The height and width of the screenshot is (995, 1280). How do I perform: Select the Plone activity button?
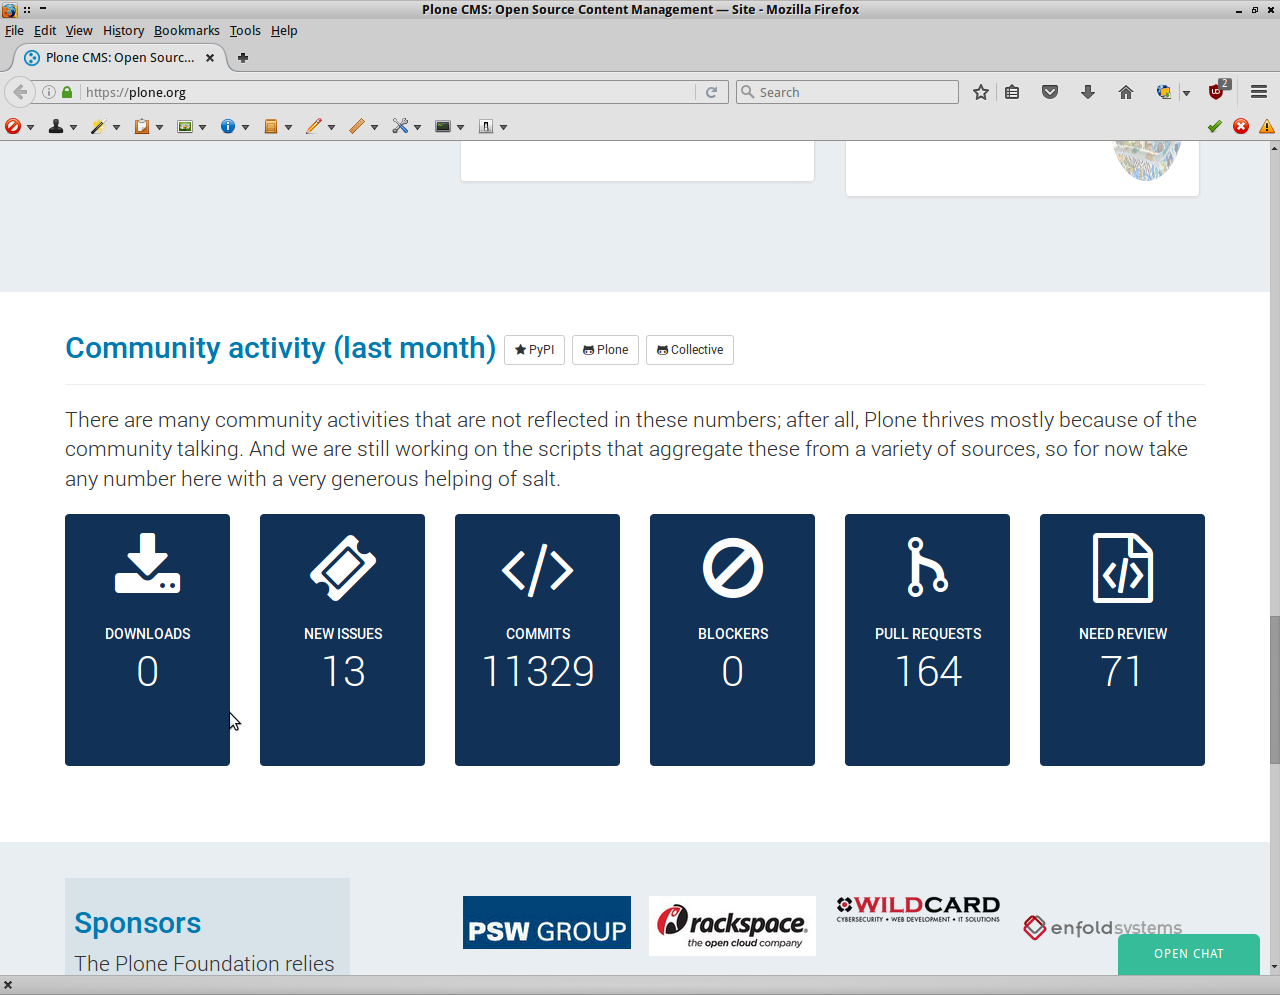pyautogui.click(x=605, y=350)
